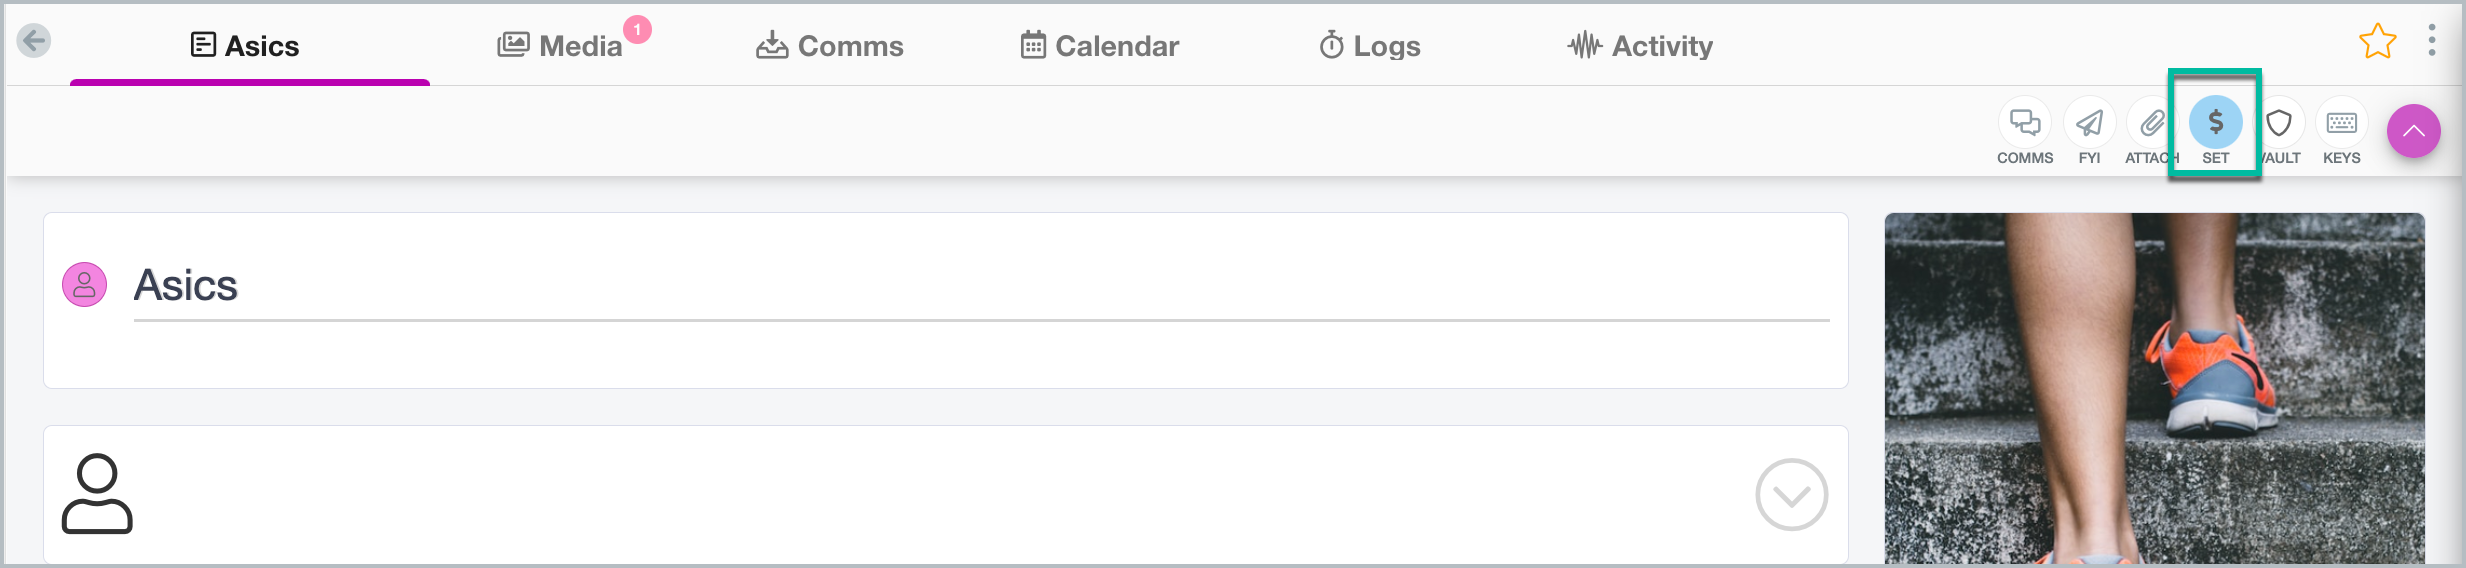
Task: Click the pink contact avatar icon
Action: tap(85, 285)
